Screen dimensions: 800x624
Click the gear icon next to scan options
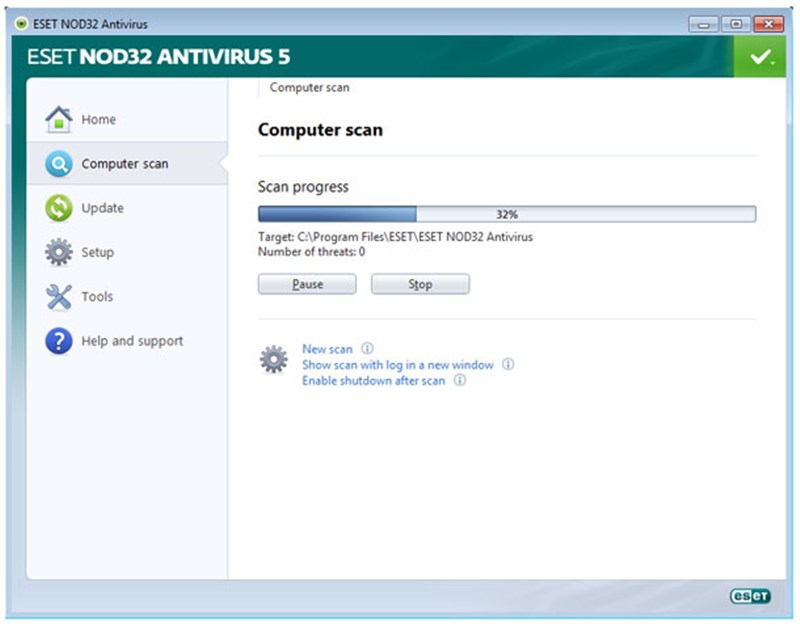(273, 359)
